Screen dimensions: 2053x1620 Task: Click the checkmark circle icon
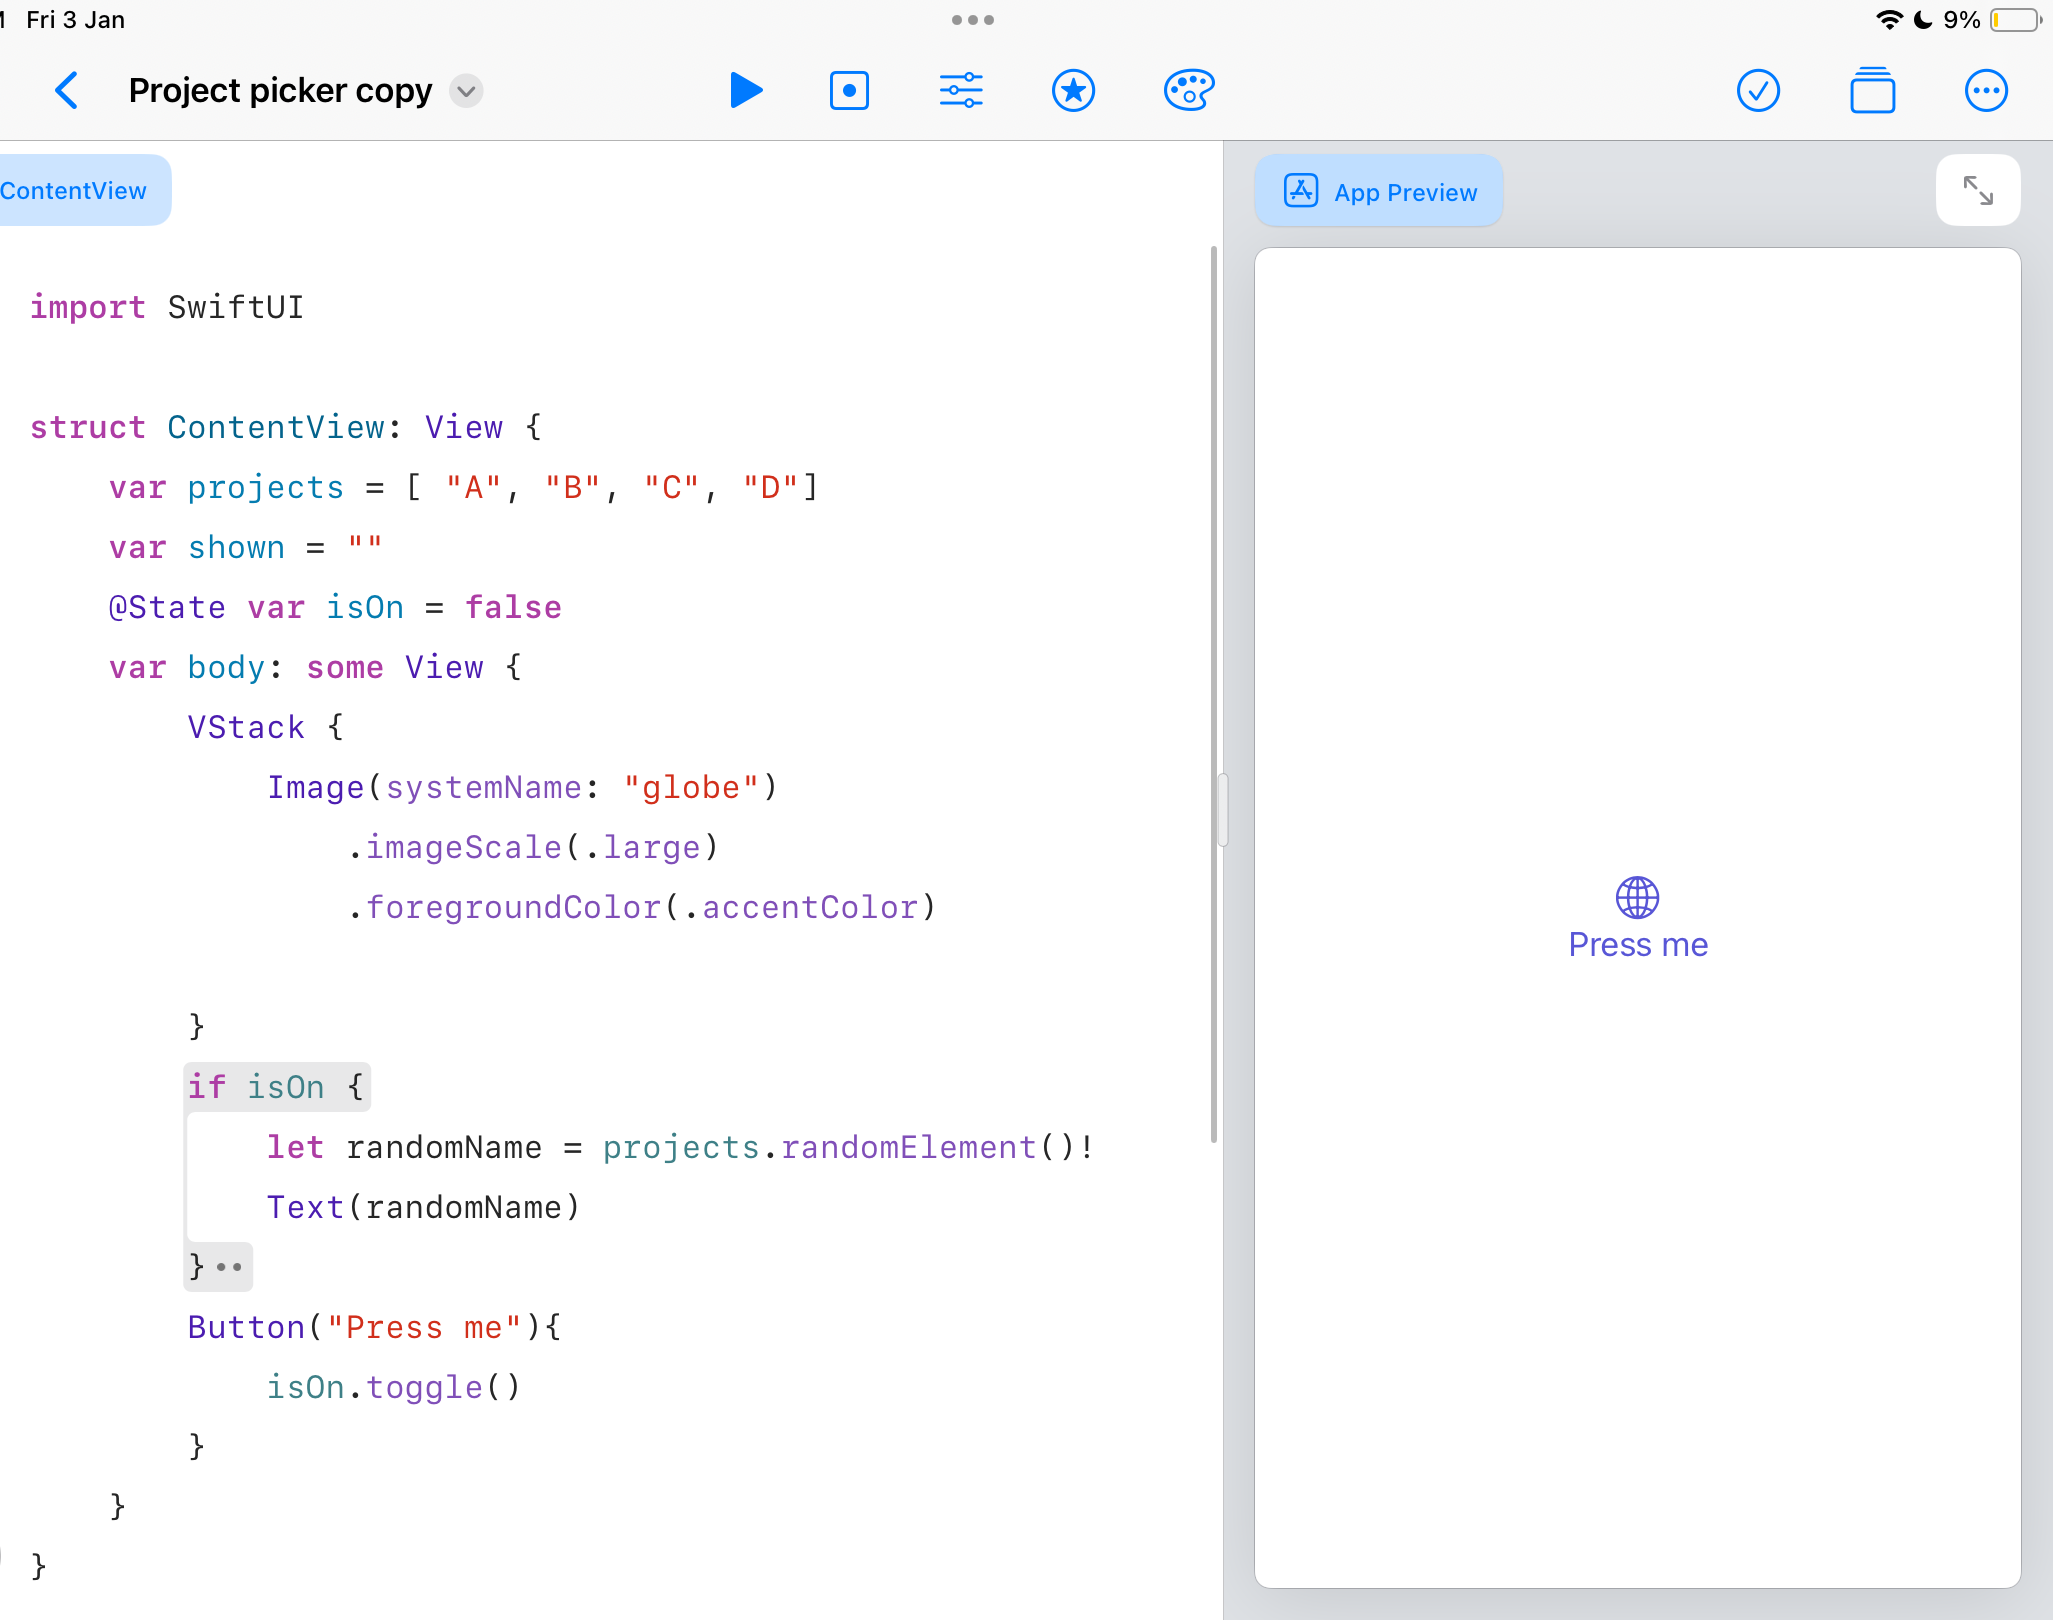coord(1758,91)
